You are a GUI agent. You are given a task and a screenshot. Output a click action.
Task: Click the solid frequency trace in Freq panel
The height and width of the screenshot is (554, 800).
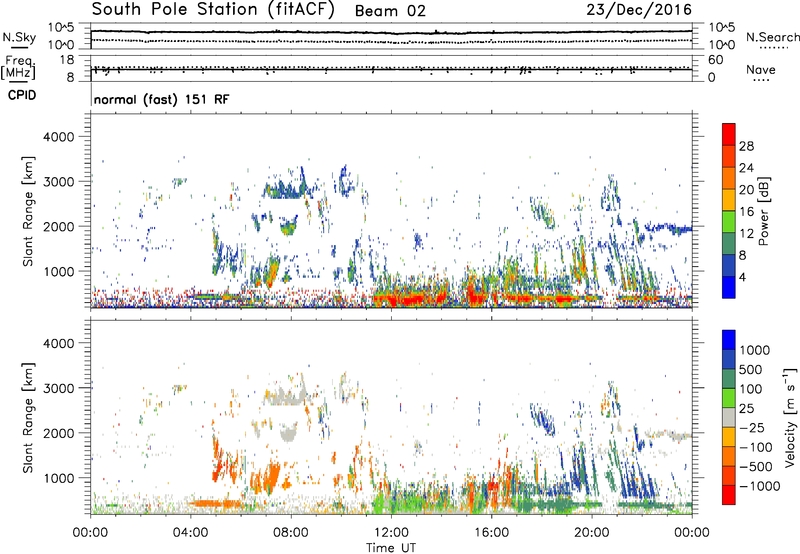pyautogui.click(x=391, y=70)
